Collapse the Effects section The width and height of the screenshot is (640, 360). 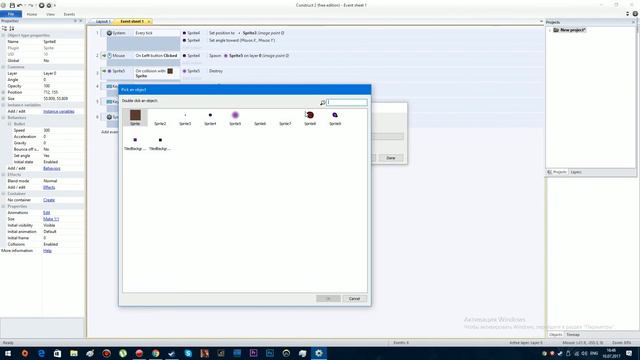click(3, 175)
